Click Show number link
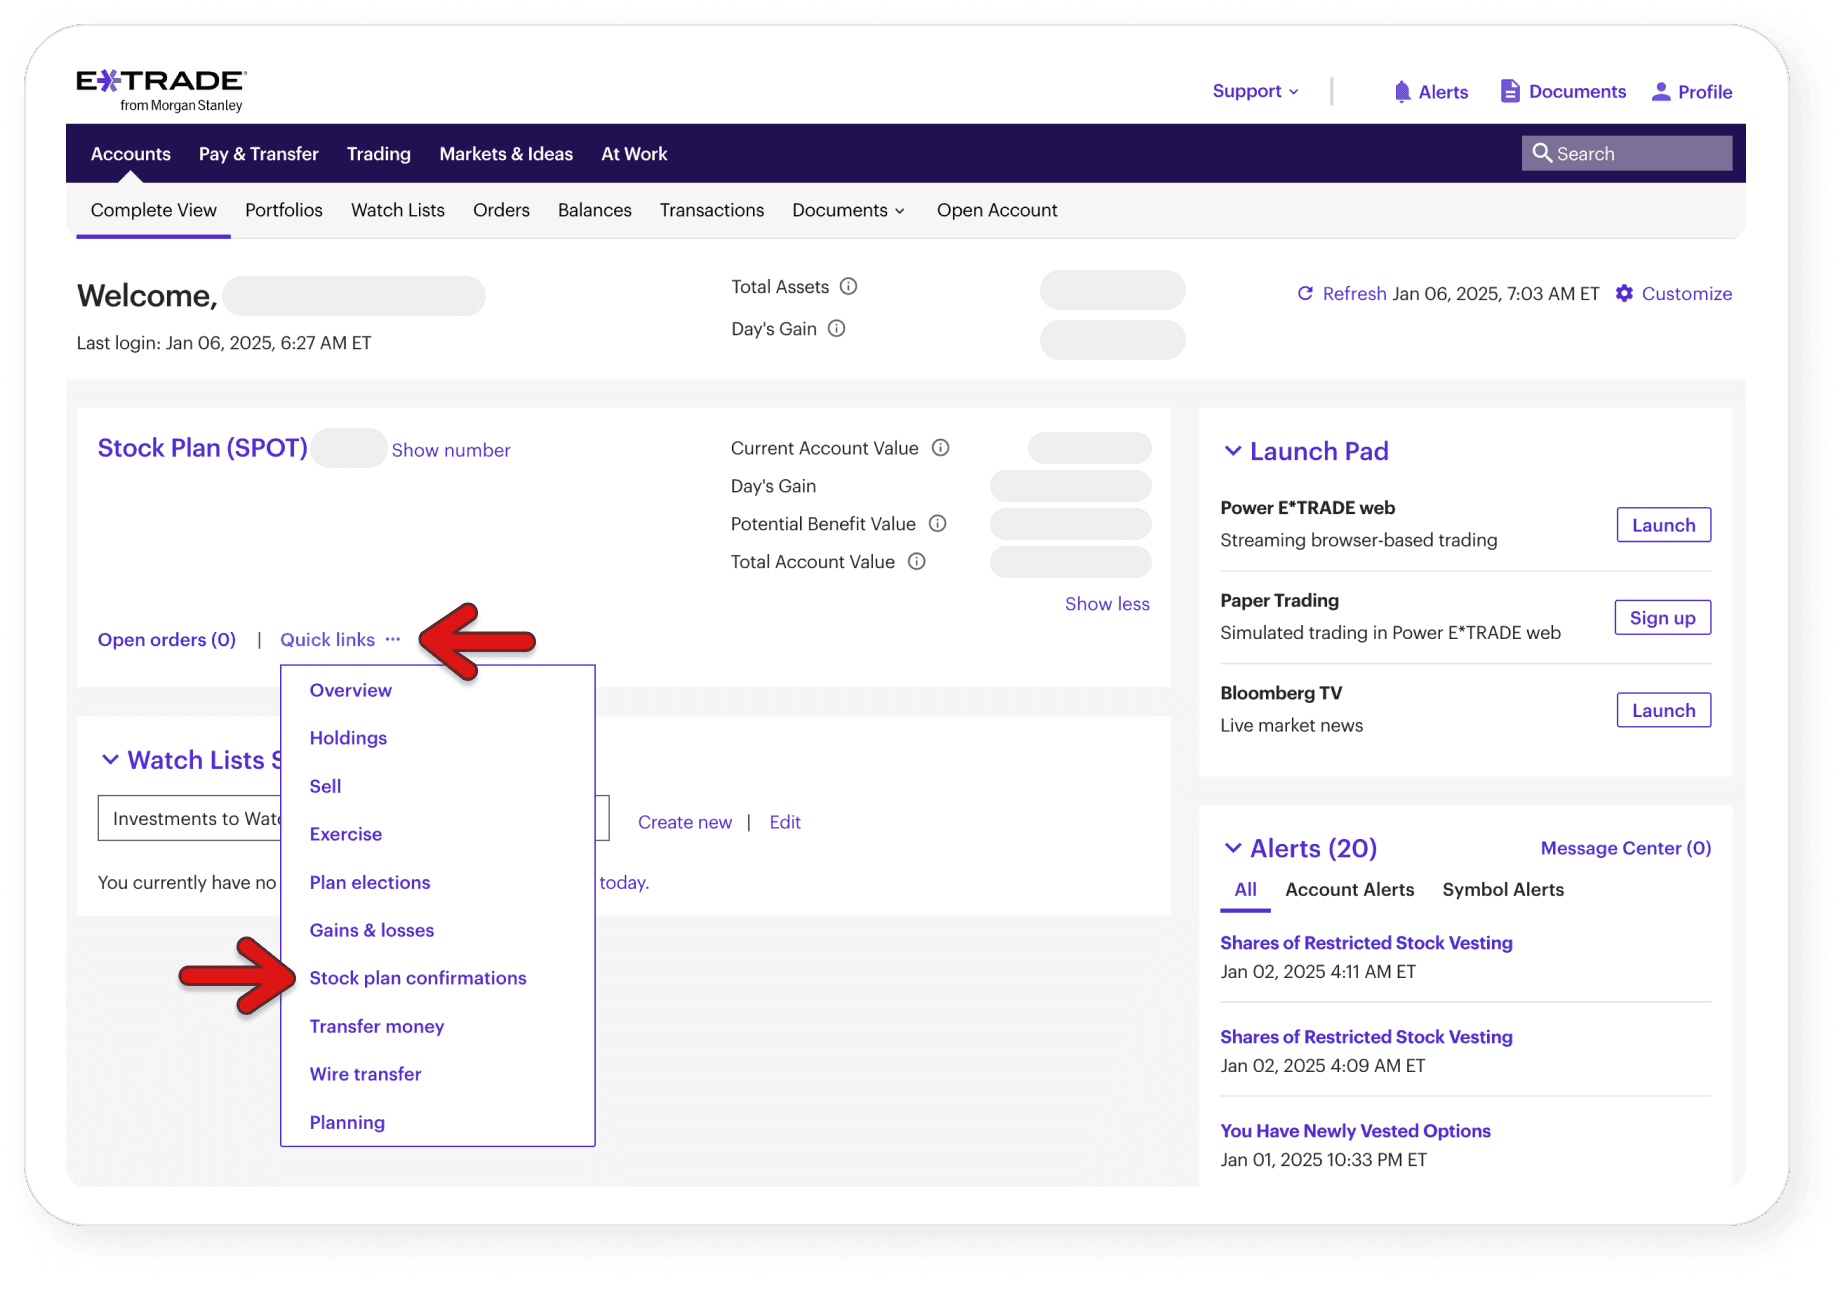Screen dimensions: 1846x1292 click(451, 450)
